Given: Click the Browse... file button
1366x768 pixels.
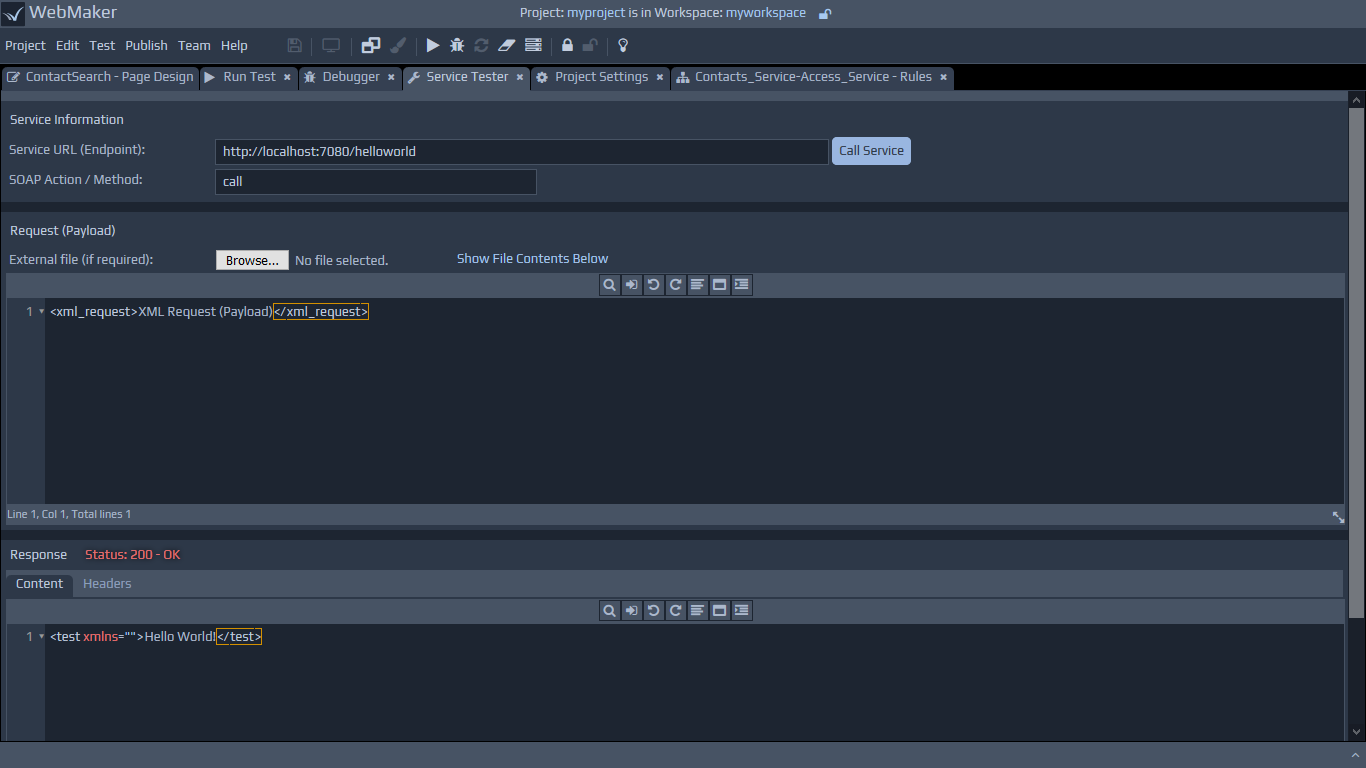Looking at the screenshot, I should point(252,260).
